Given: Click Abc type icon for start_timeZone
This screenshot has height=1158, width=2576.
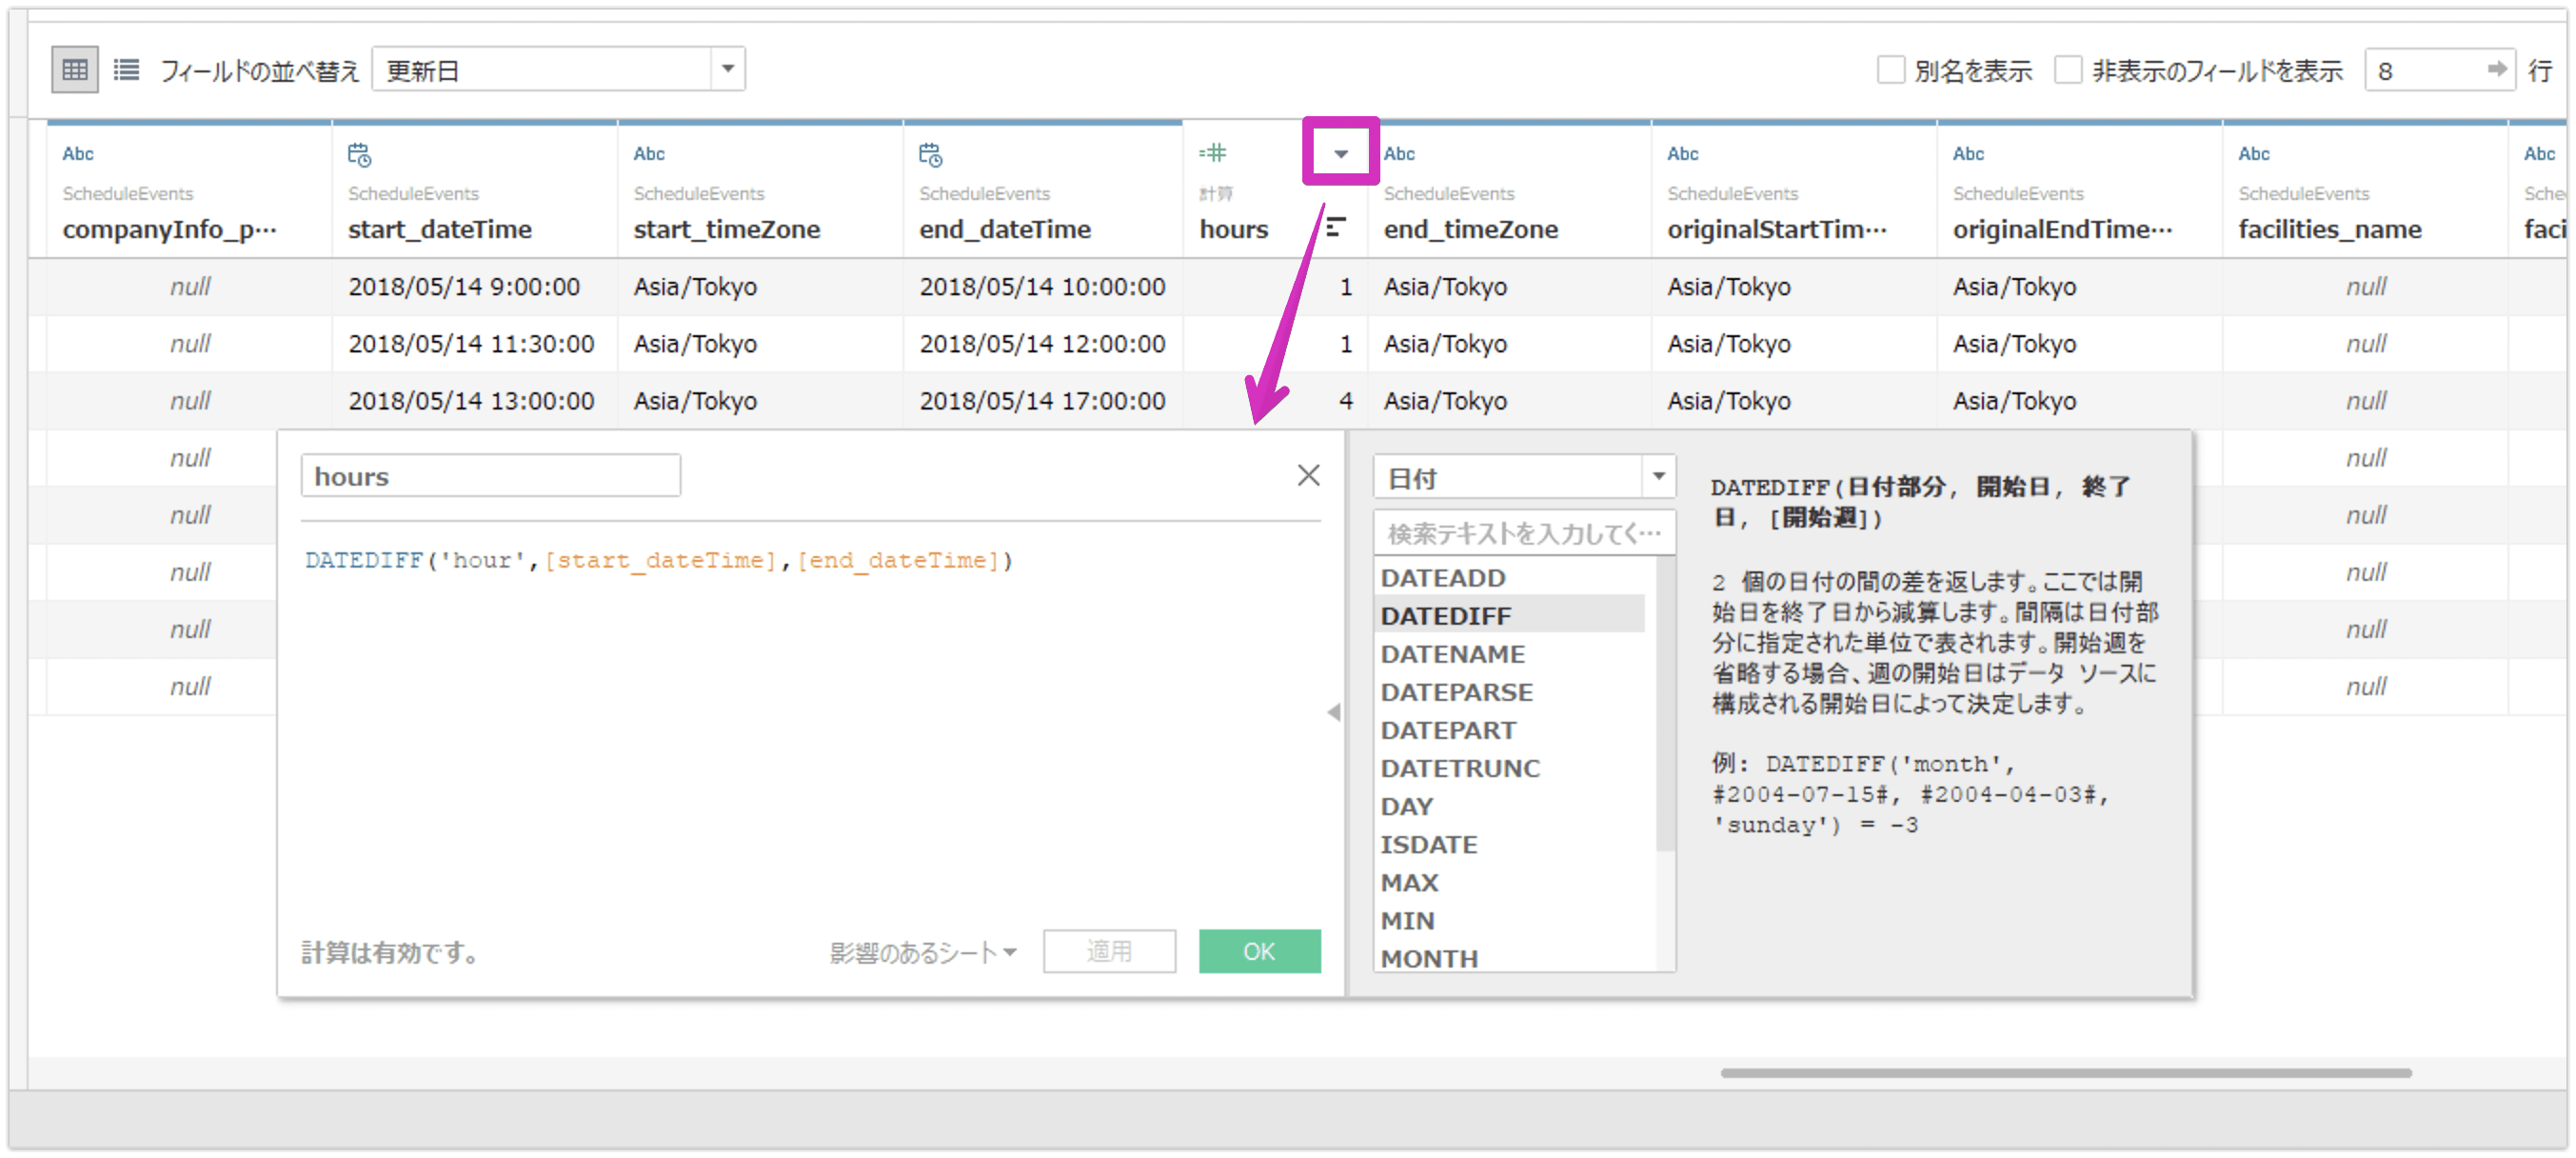Looking at the screenshot, I should [649, 154].
